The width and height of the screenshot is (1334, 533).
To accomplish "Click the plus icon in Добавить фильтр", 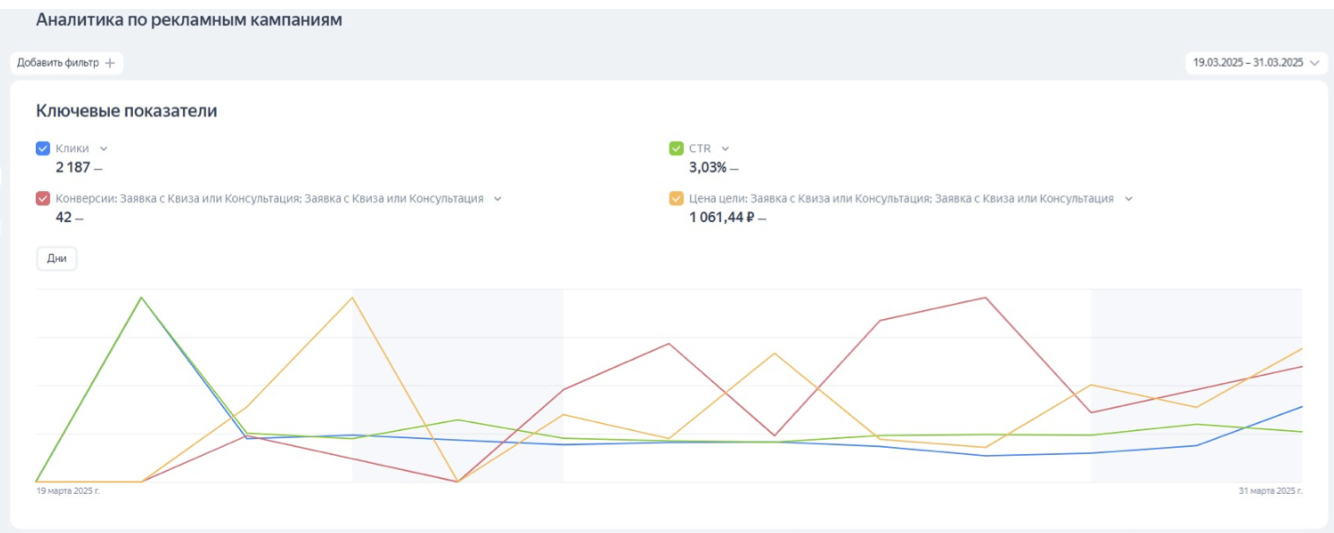I will click(x=110, y=63).
